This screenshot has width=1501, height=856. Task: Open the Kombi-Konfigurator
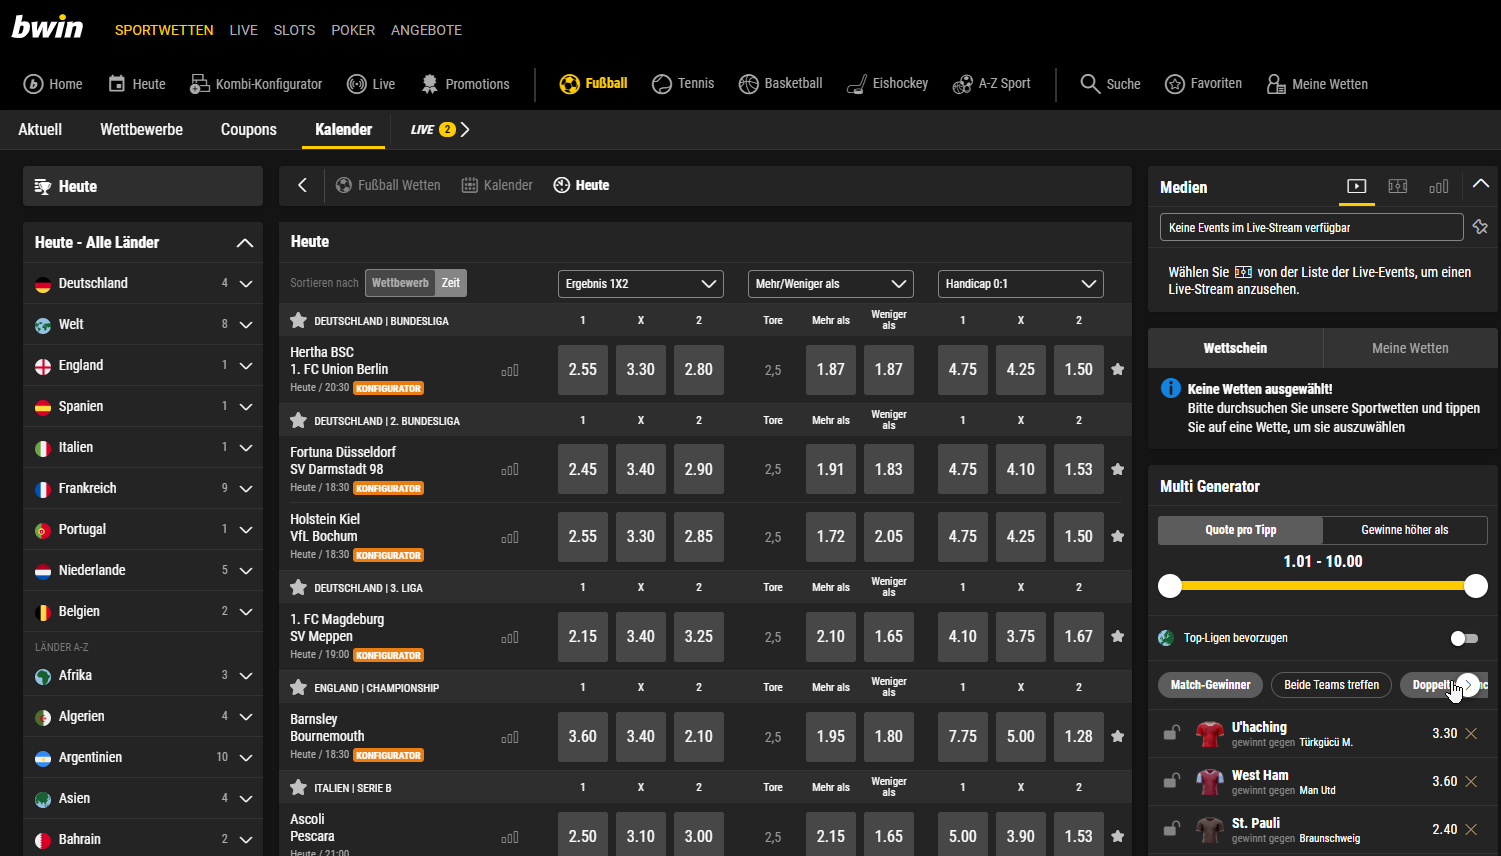click(256, 84)
